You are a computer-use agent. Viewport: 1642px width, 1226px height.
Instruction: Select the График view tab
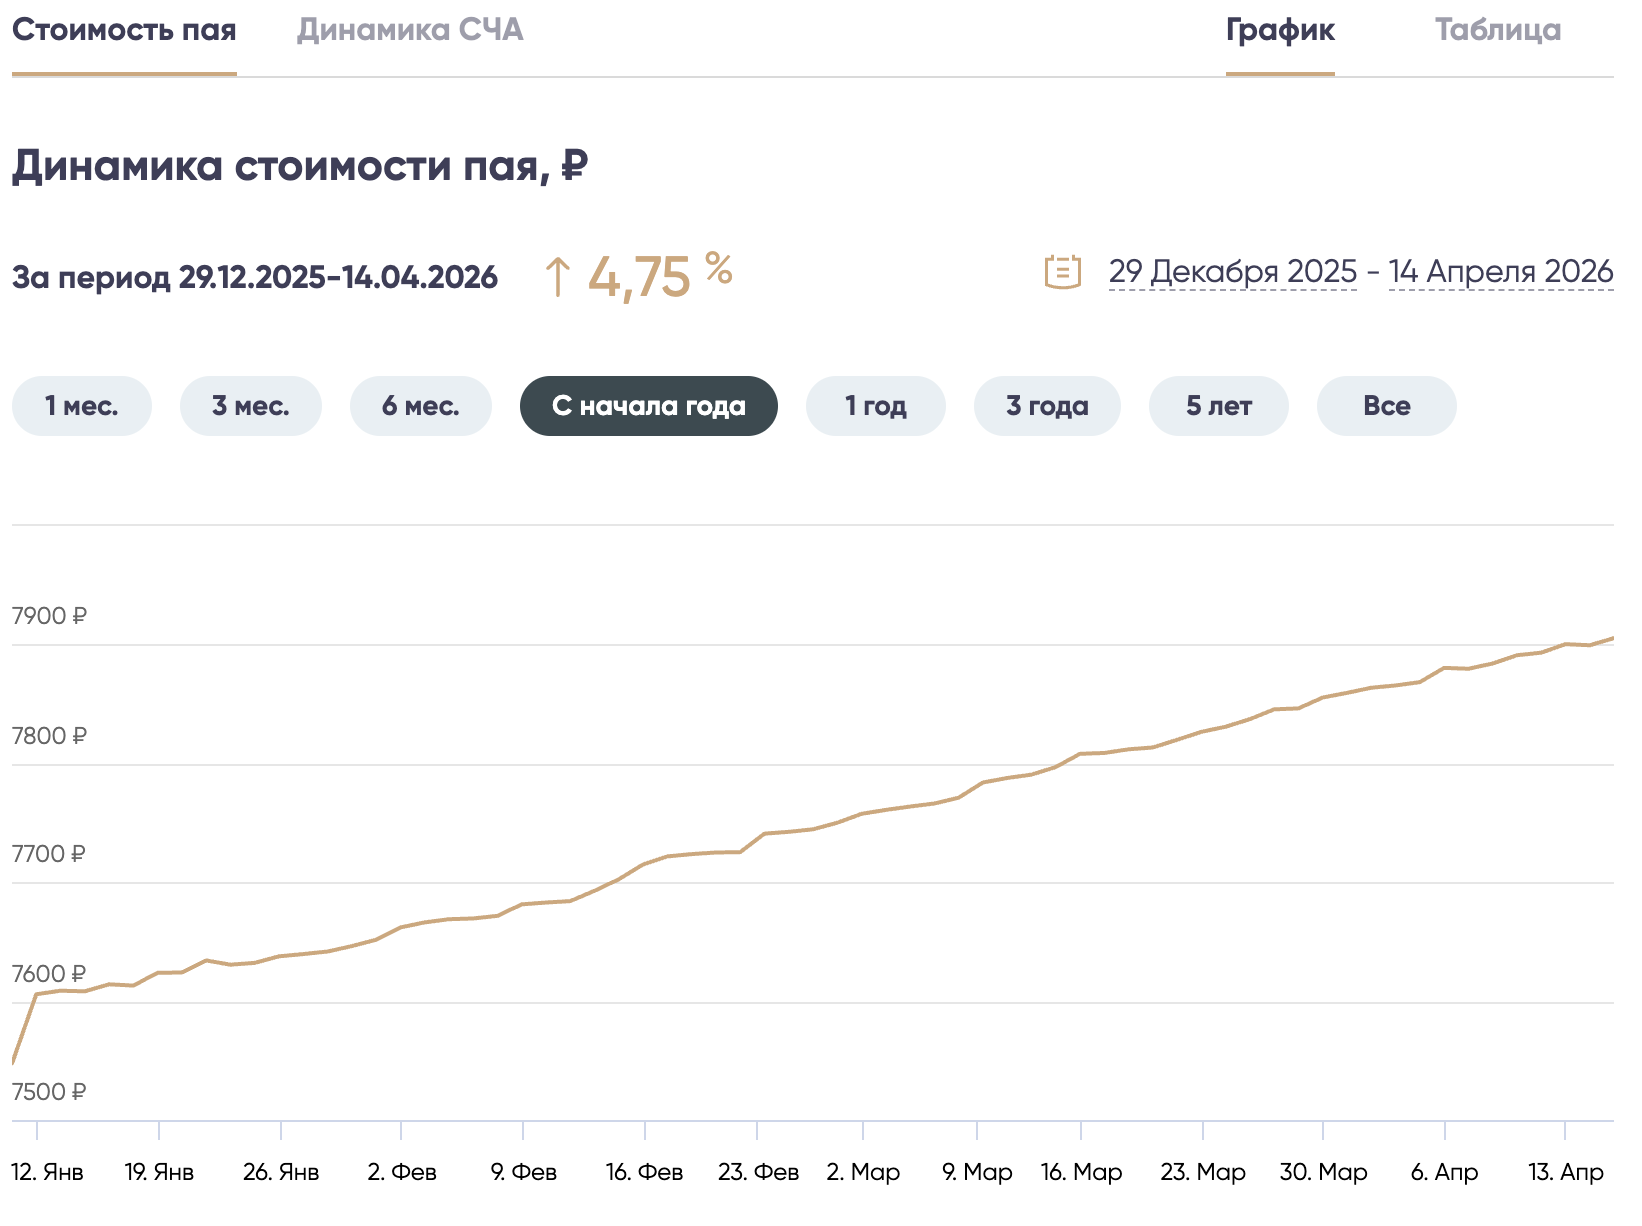tap(1279, 30)
